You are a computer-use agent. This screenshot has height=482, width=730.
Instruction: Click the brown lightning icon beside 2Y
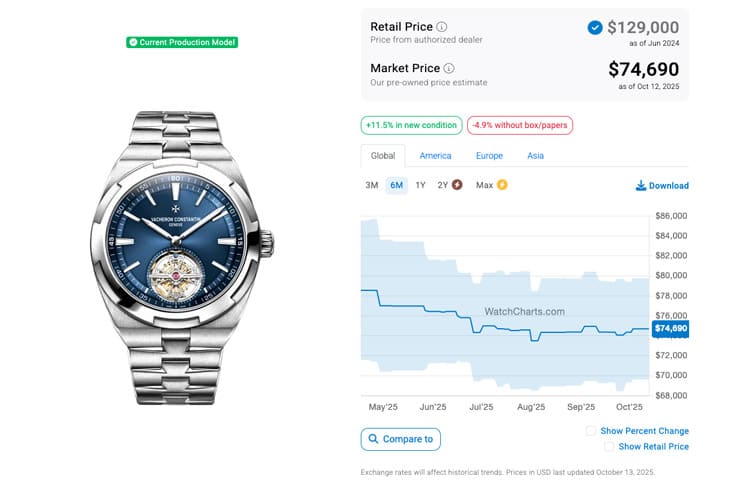457,185
